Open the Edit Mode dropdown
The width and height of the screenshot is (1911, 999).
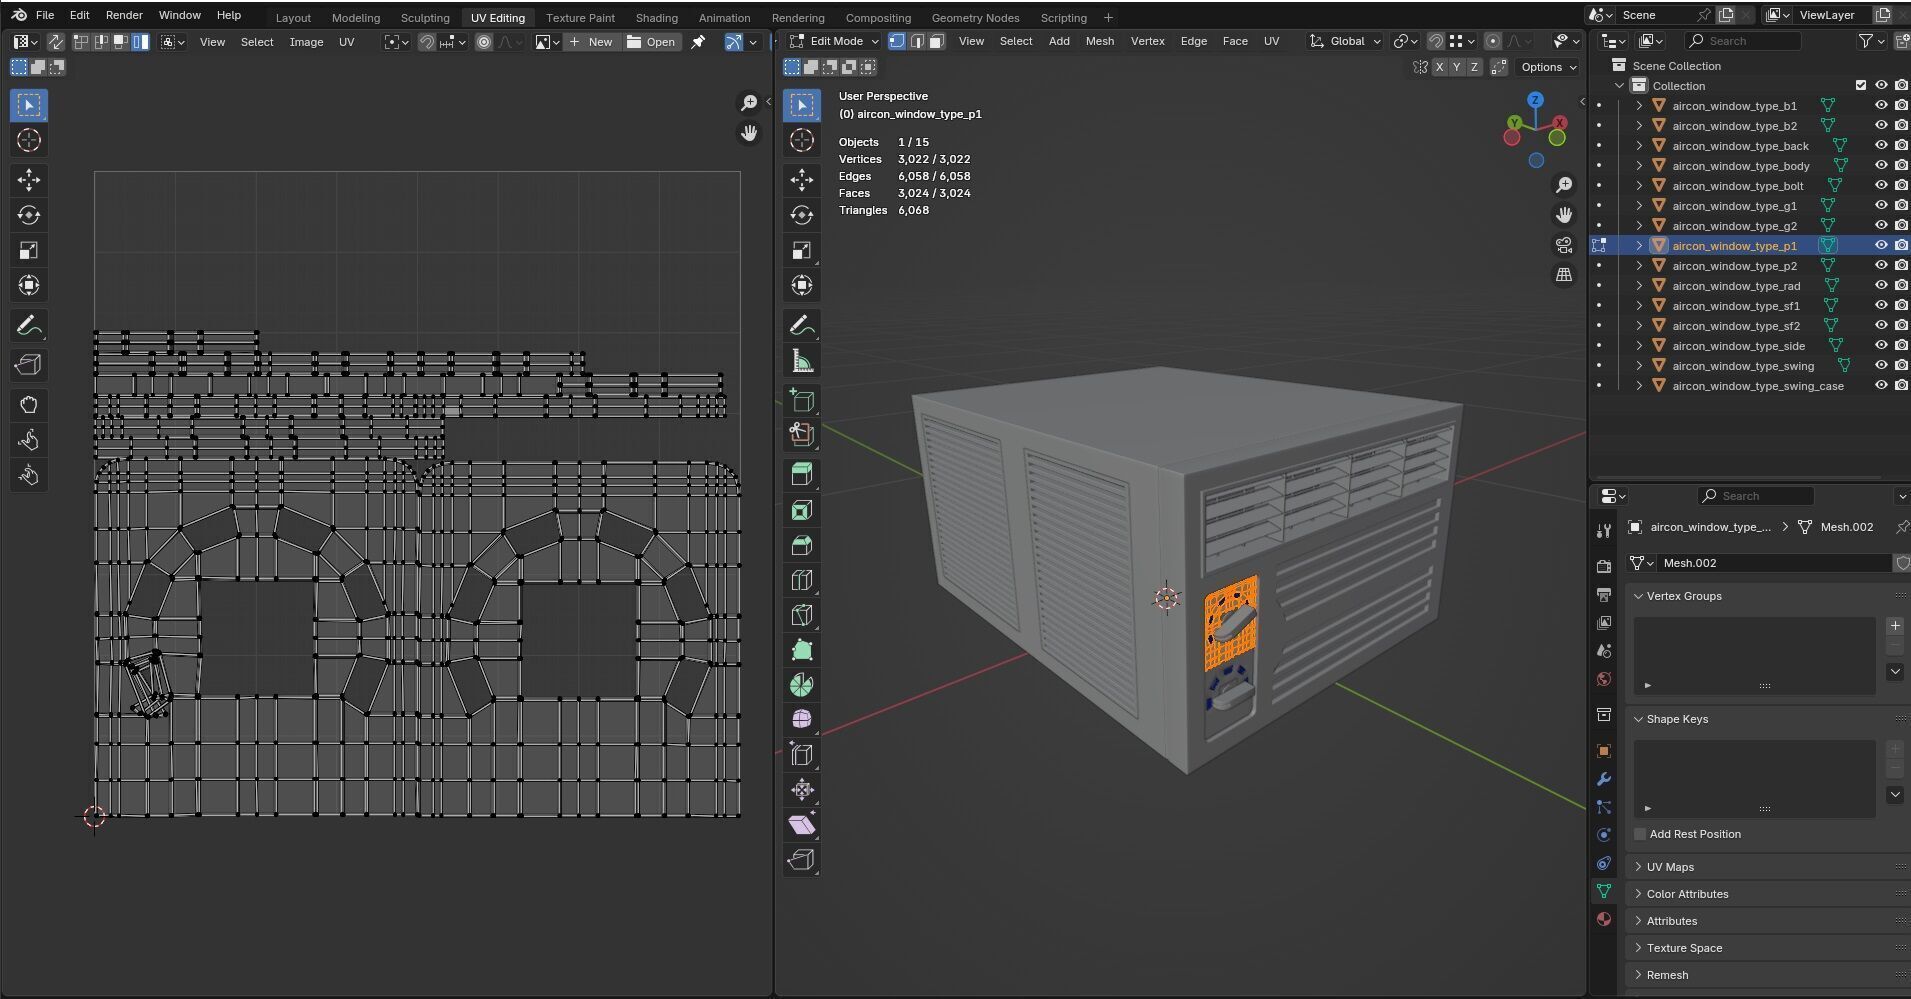pos(834,41)
